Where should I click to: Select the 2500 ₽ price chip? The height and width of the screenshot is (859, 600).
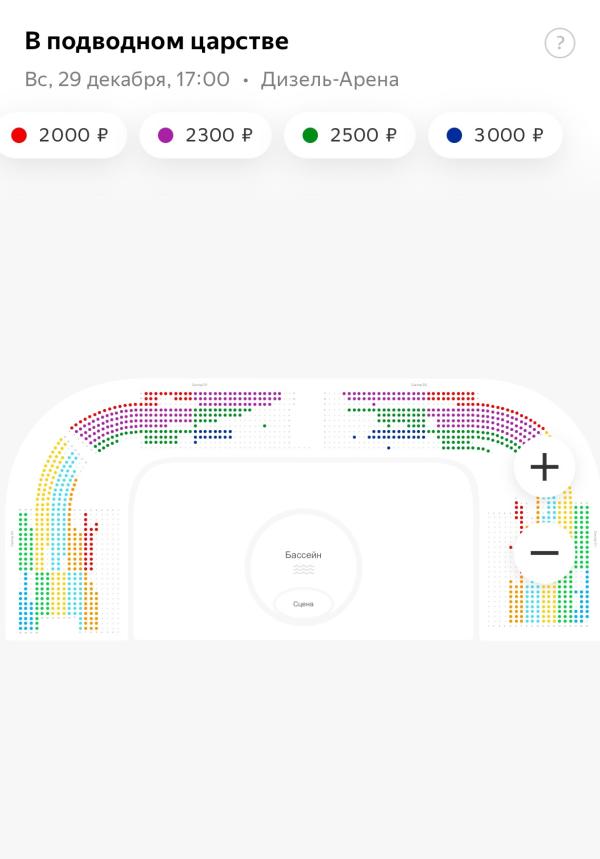pos(350,135)
